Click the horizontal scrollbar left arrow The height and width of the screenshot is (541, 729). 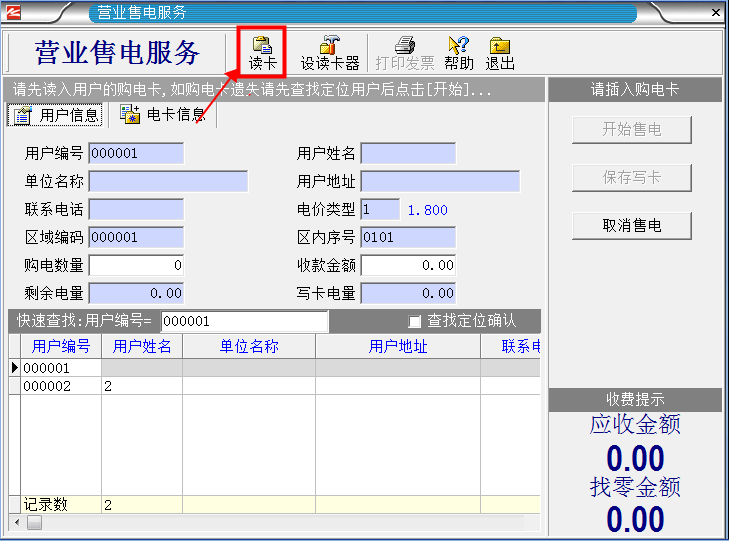pos(16,523)
